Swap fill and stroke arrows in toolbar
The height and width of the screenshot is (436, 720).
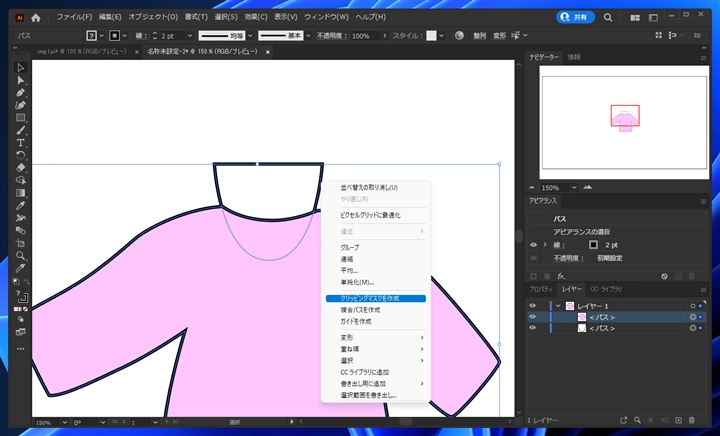[x=27, y=281]
